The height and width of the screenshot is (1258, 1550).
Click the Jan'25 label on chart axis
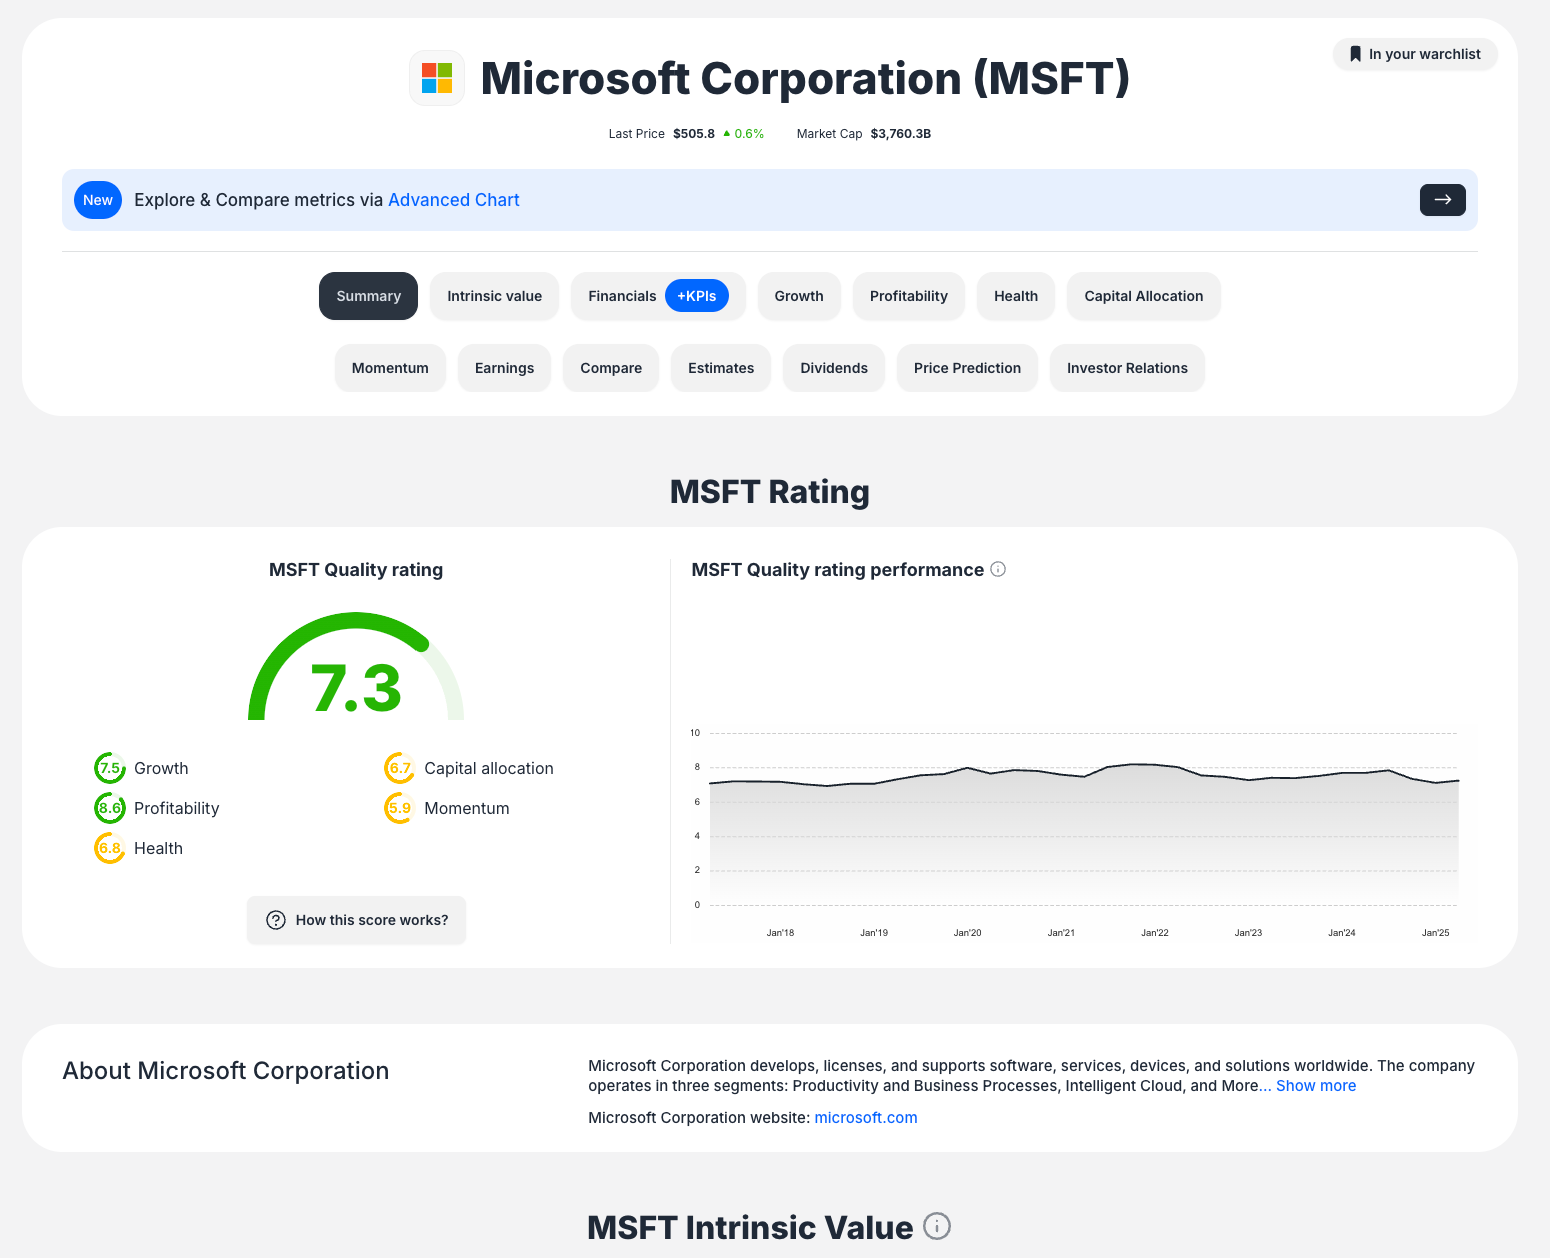[1435, 933]
